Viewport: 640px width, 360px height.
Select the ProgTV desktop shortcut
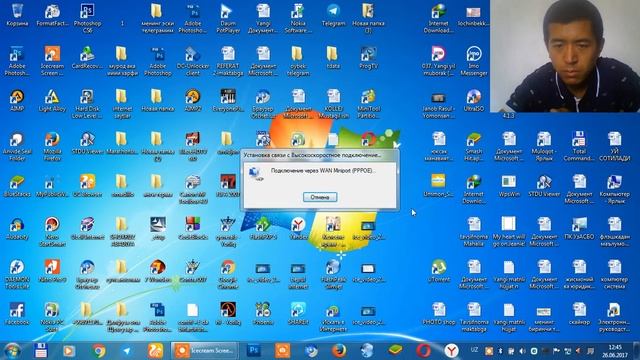coord(368,58)
